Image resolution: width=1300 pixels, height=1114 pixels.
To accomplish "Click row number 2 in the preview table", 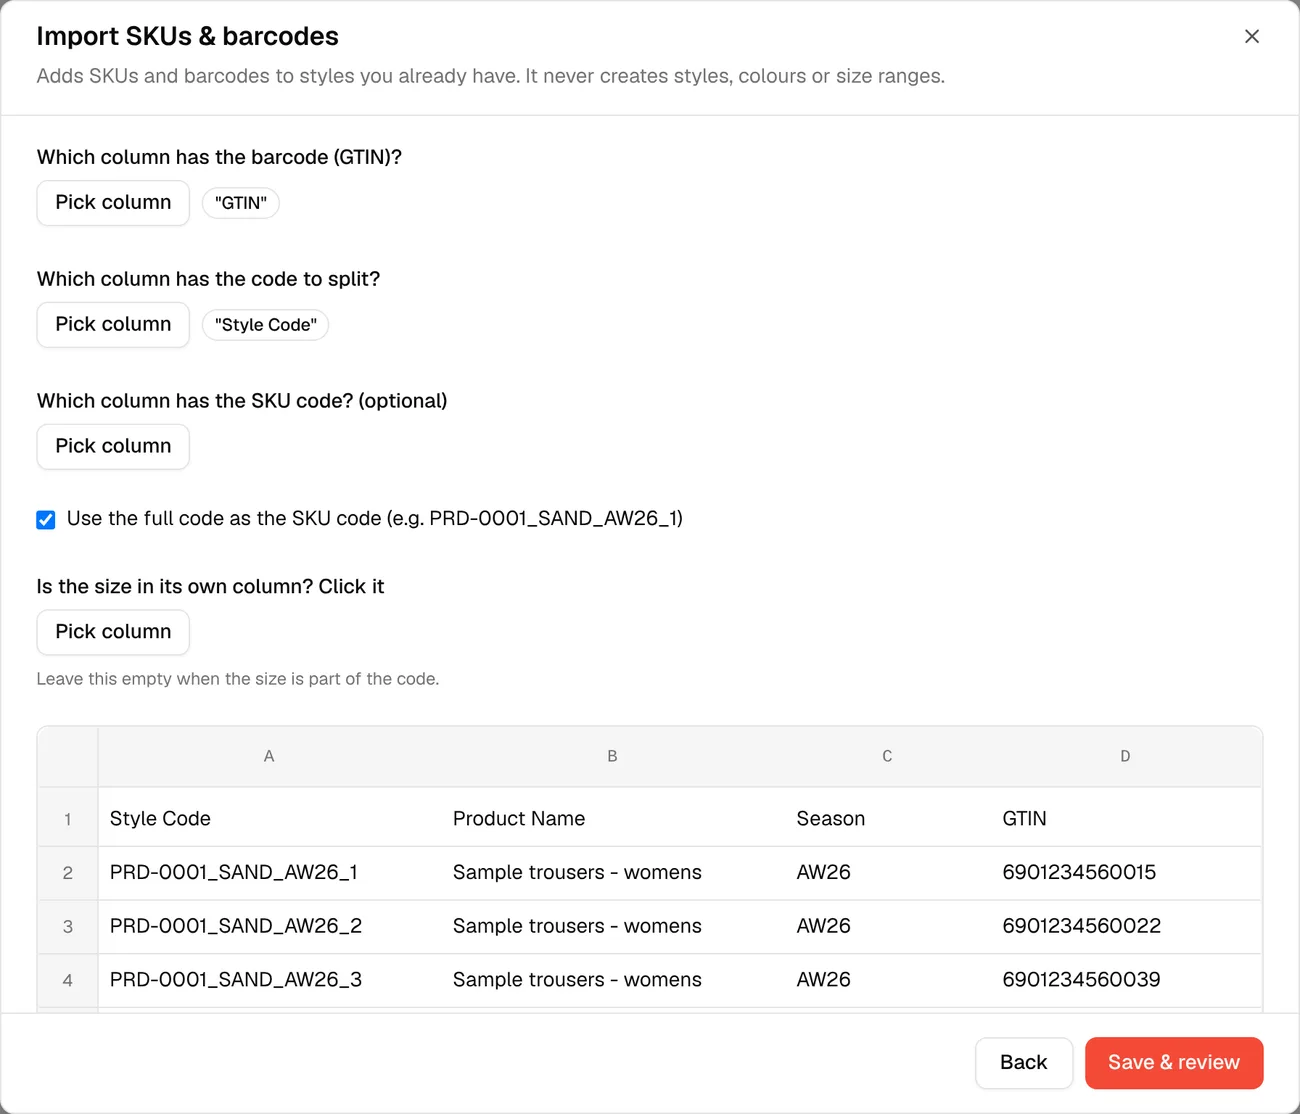I will 68,873.
